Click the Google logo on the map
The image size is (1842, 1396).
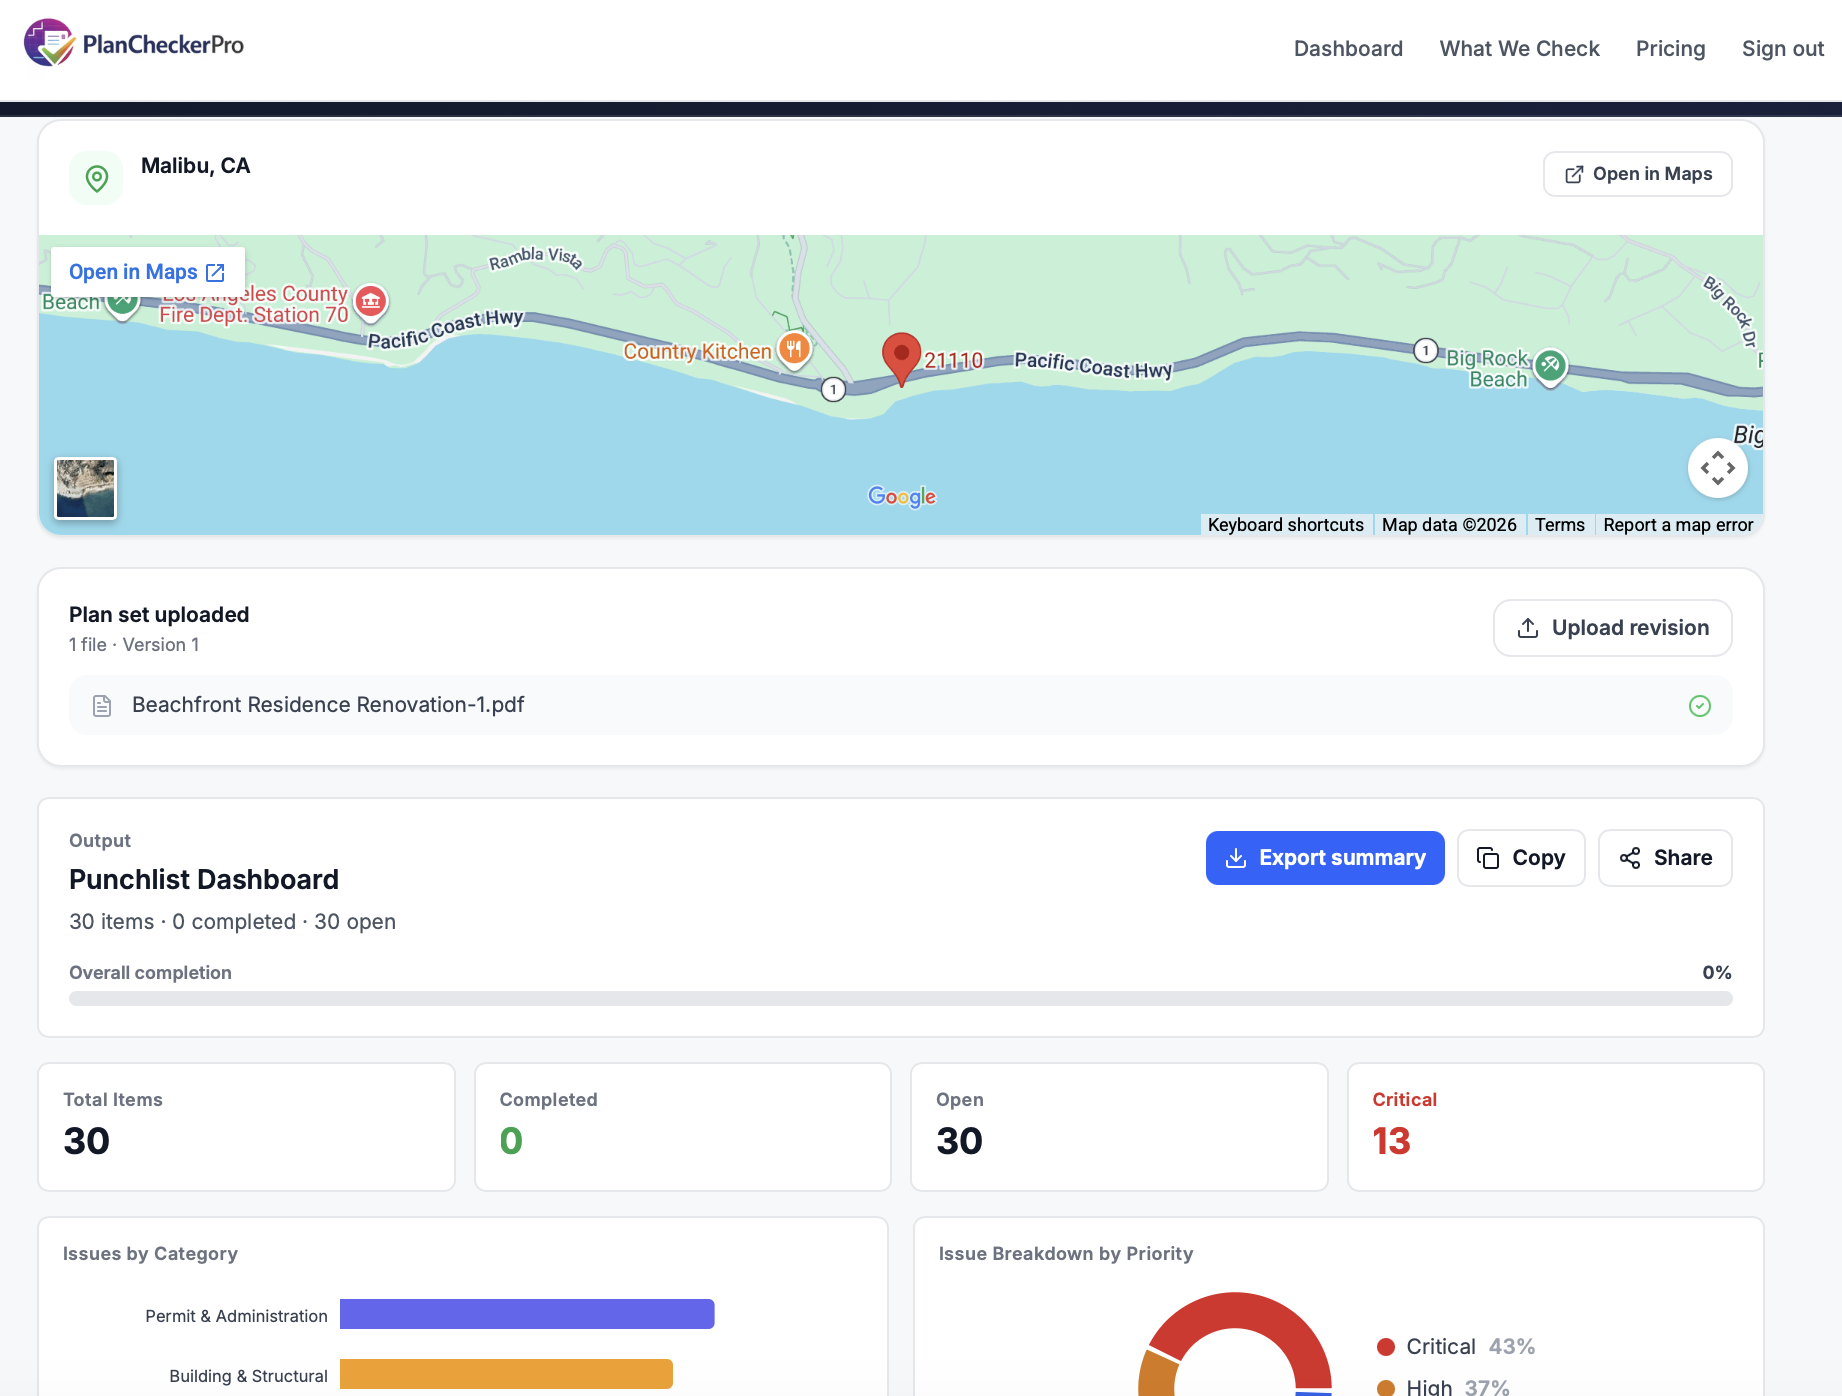point(902,496)
